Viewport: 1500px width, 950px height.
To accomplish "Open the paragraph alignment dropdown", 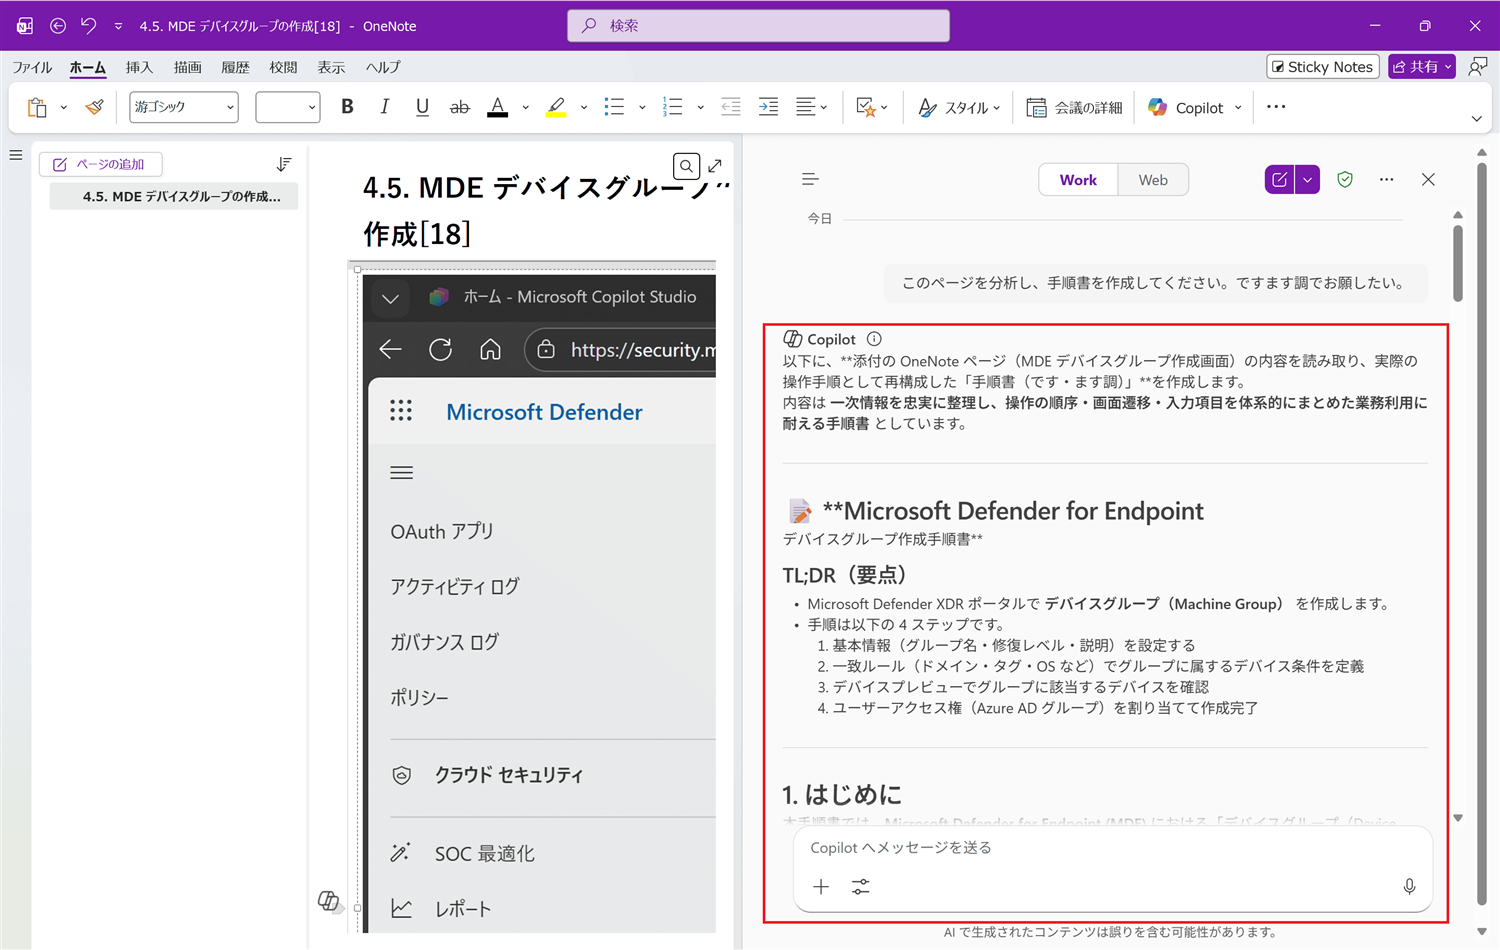I will (x=811, y=107).
